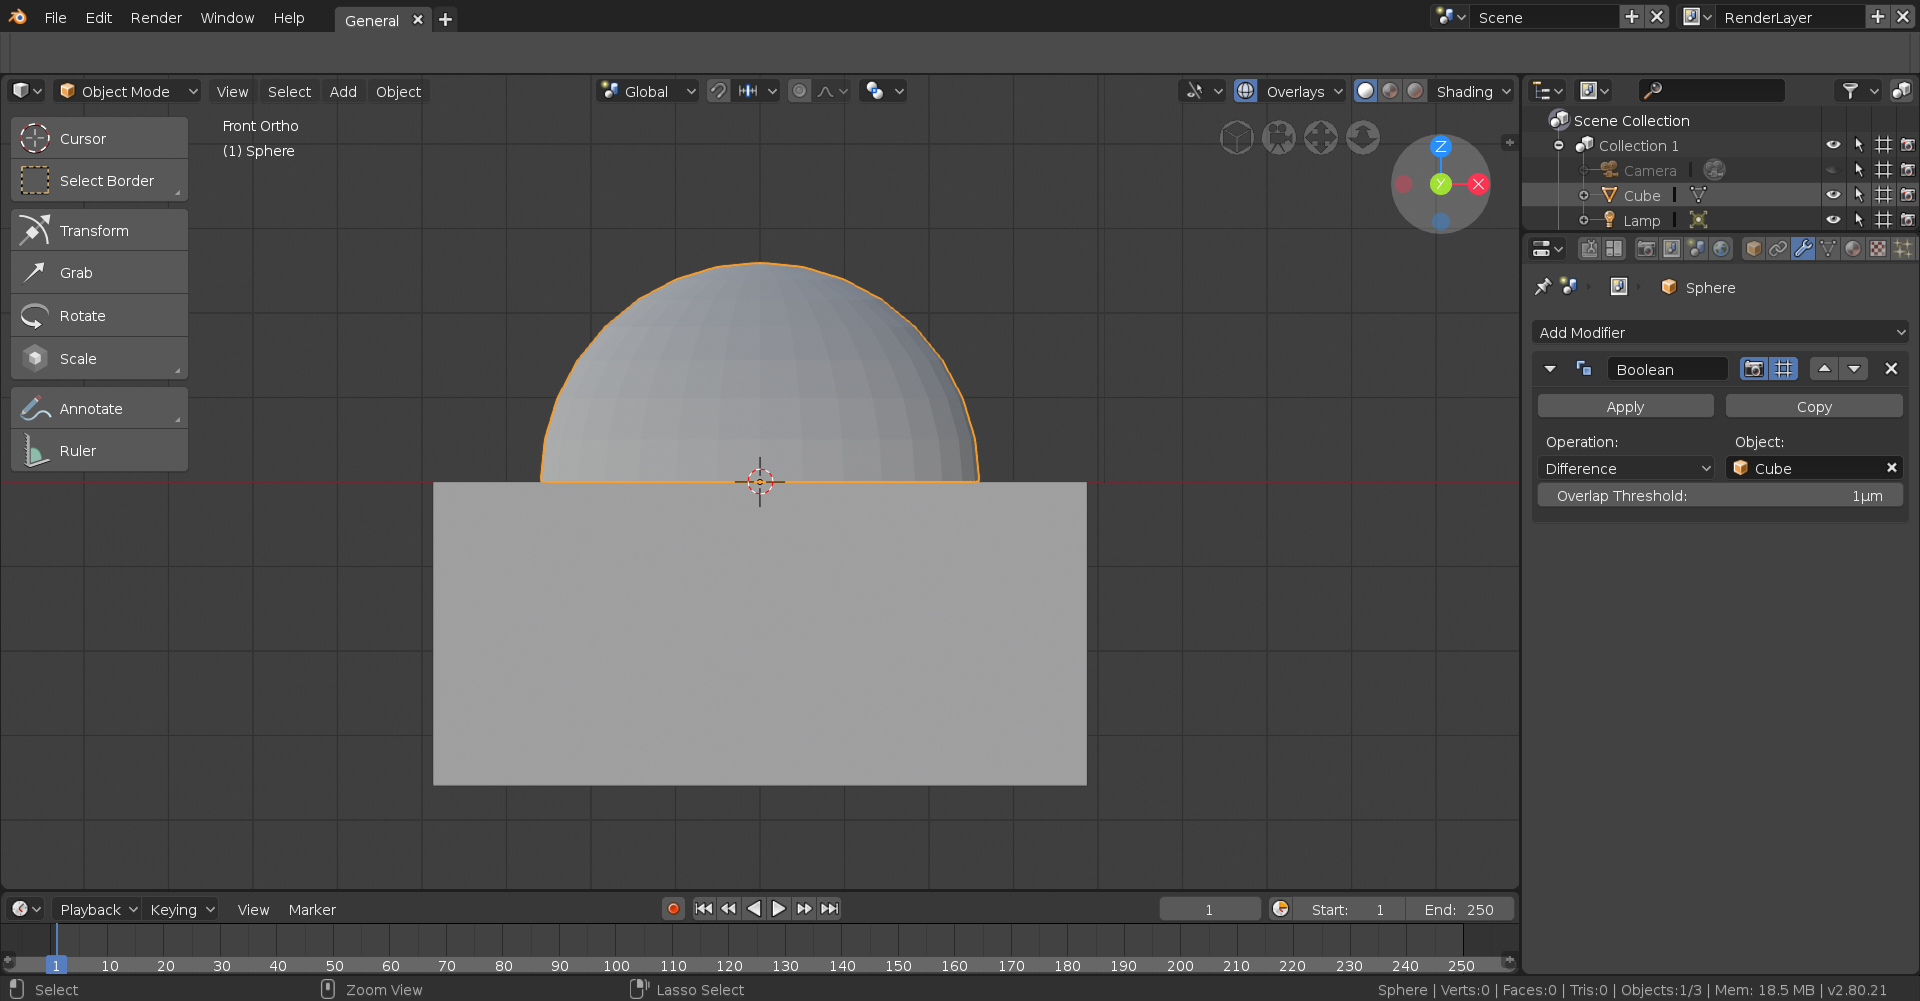Toggle Boolean modifier render visibility

coord(1754,369)
